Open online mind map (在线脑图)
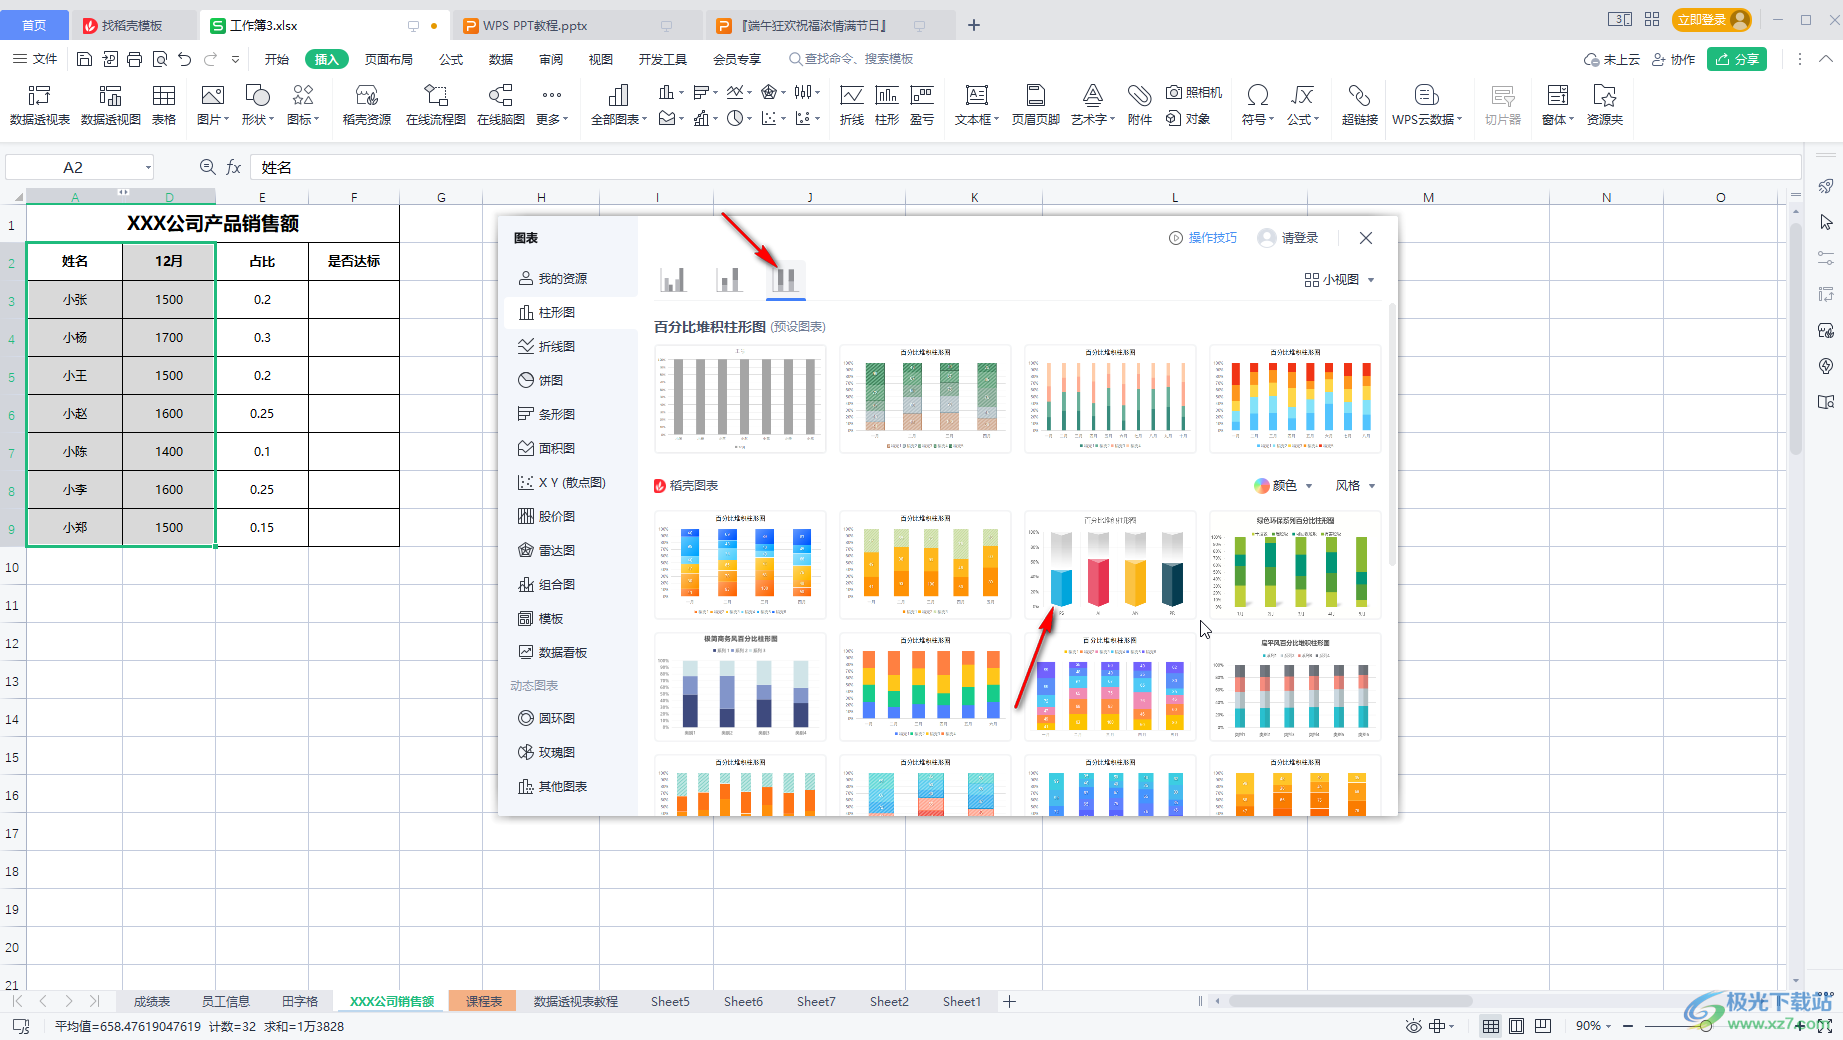The height and width of the screenshot is (1040, 1843). (501, 104)
